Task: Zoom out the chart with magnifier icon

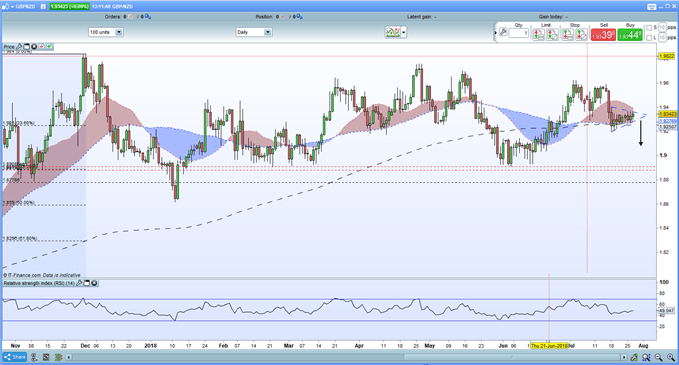Action: click(659, 357)
